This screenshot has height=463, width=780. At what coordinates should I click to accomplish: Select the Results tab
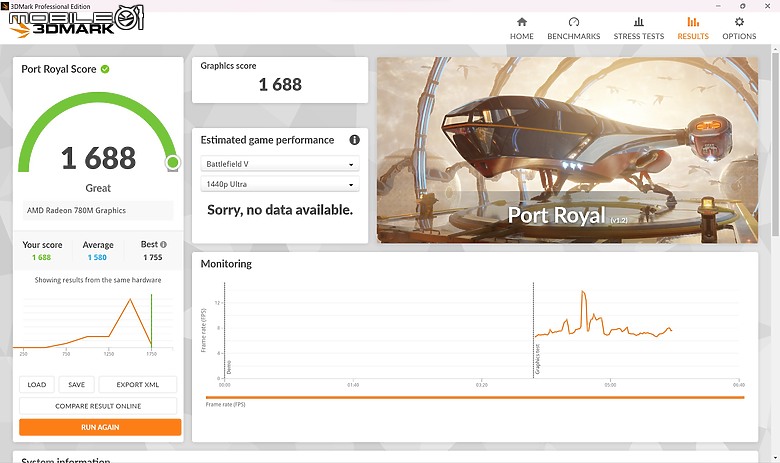pos(693,28)
